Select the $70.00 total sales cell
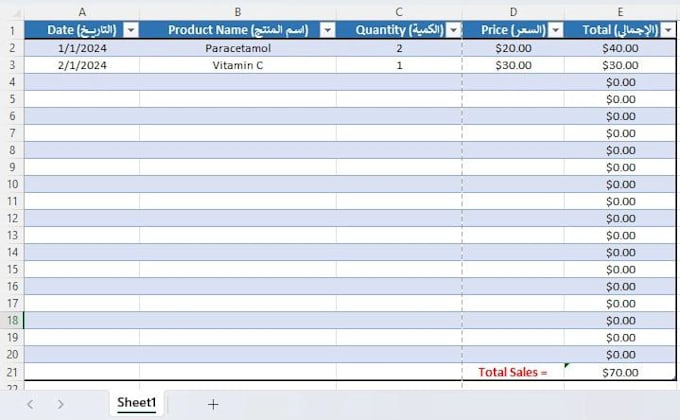 pos(620,372)
